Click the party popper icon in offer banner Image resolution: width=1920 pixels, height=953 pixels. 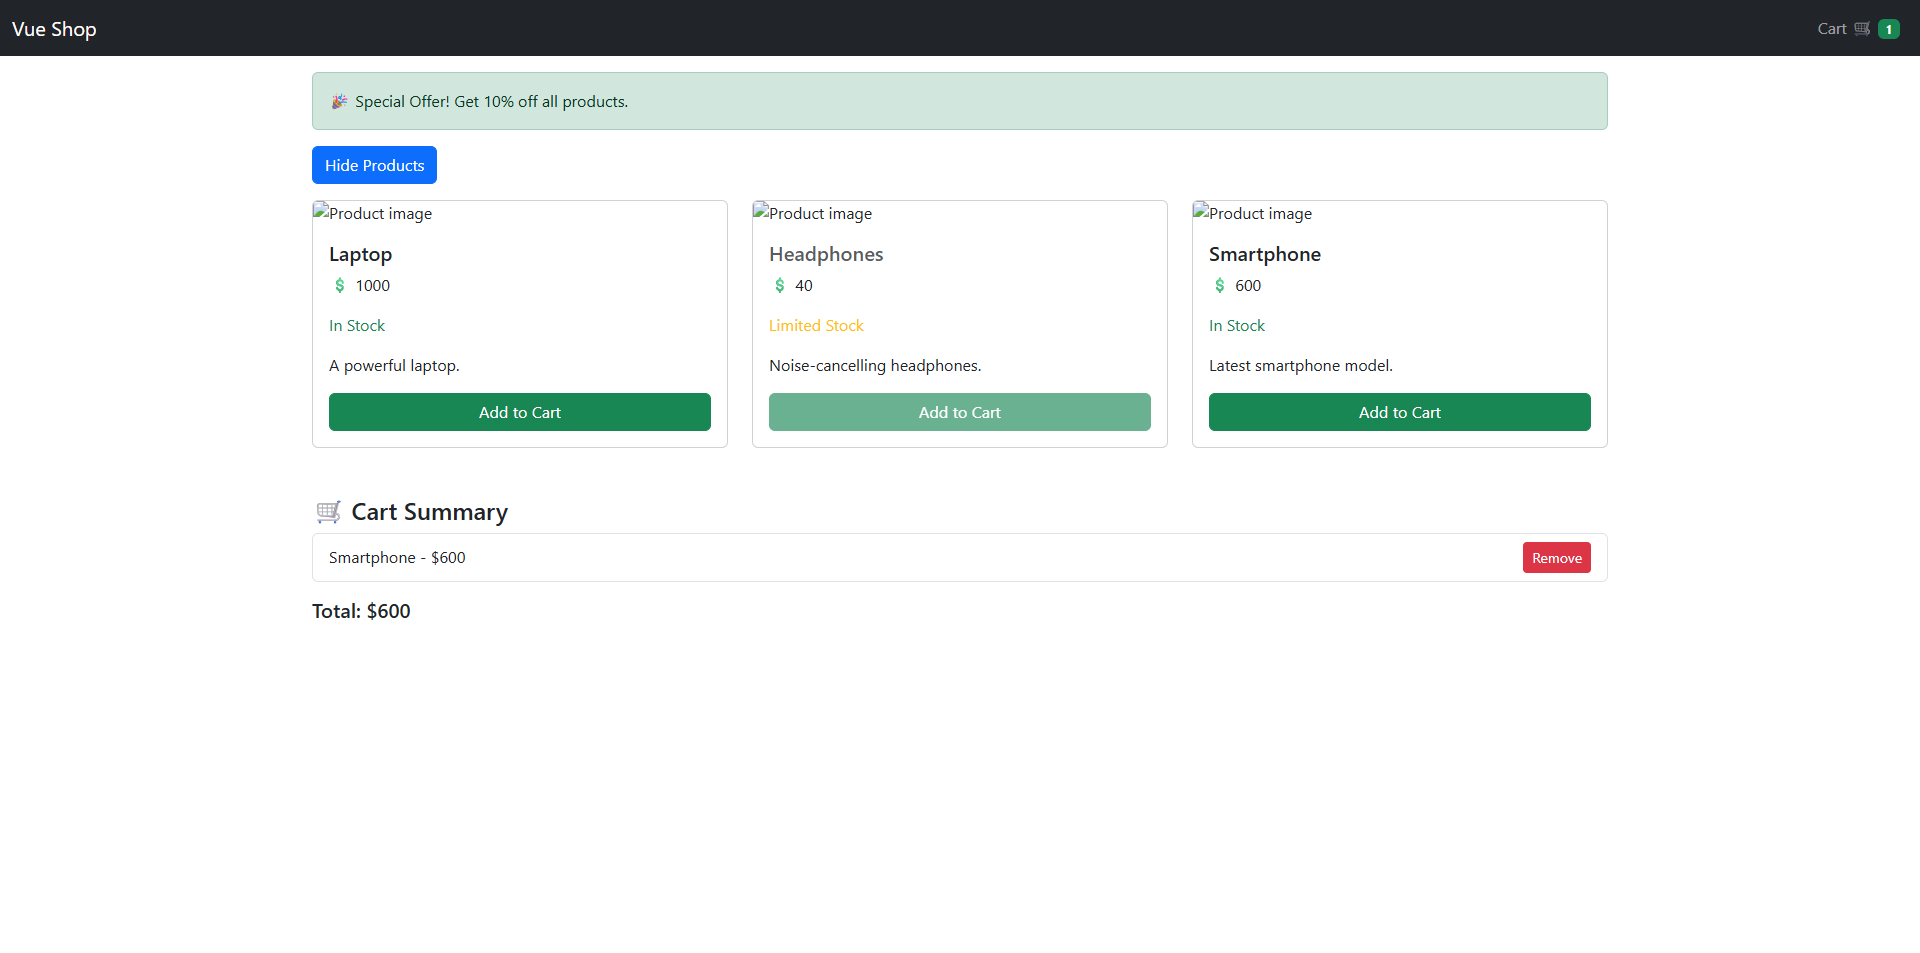(340, 102)
